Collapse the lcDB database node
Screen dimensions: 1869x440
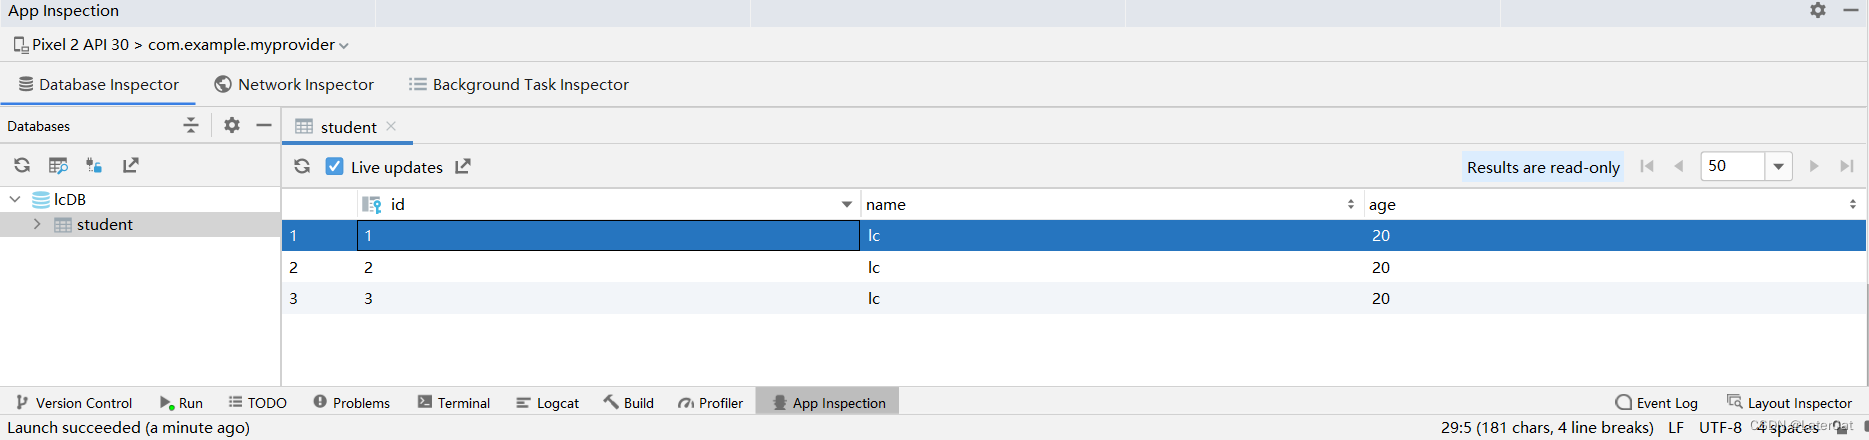tap(15, 199)
